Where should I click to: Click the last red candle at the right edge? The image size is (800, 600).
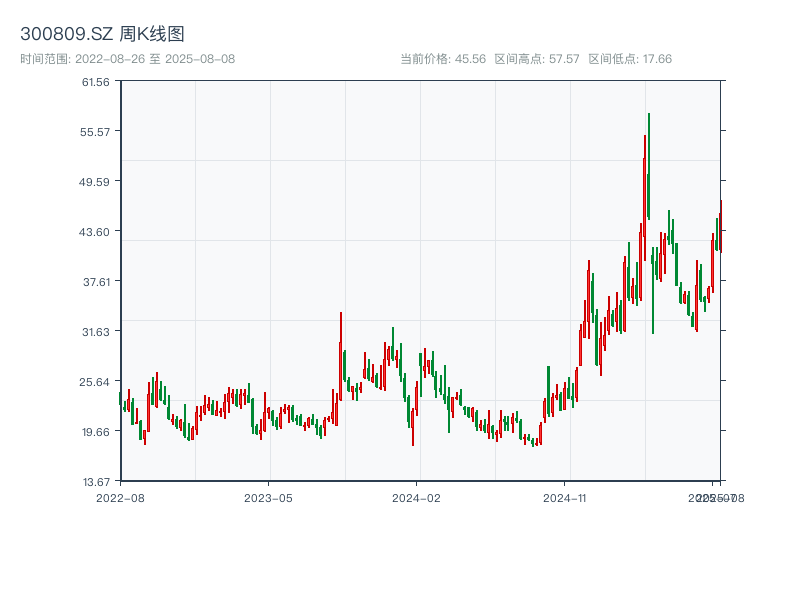[721, 227]
